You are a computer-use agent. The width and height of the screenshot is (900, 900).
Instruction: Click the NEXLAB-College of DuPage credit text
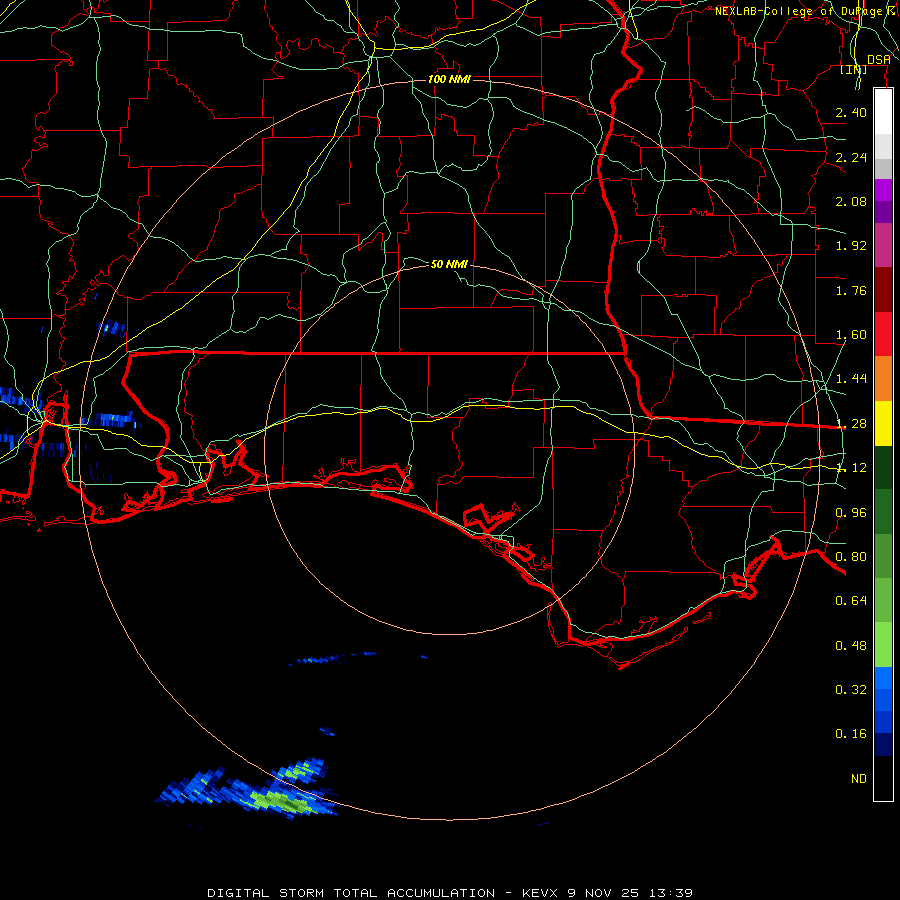click(x=801, y=11)
